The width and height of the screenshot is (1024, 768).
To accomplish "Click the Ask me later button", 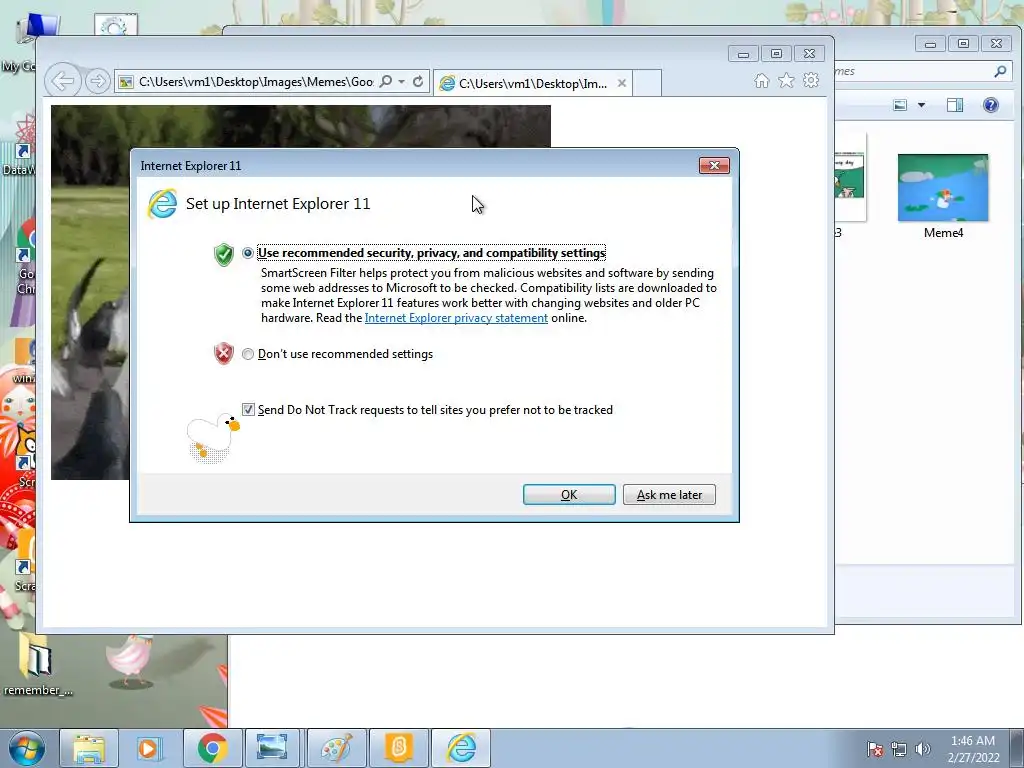I will point(669,494).
